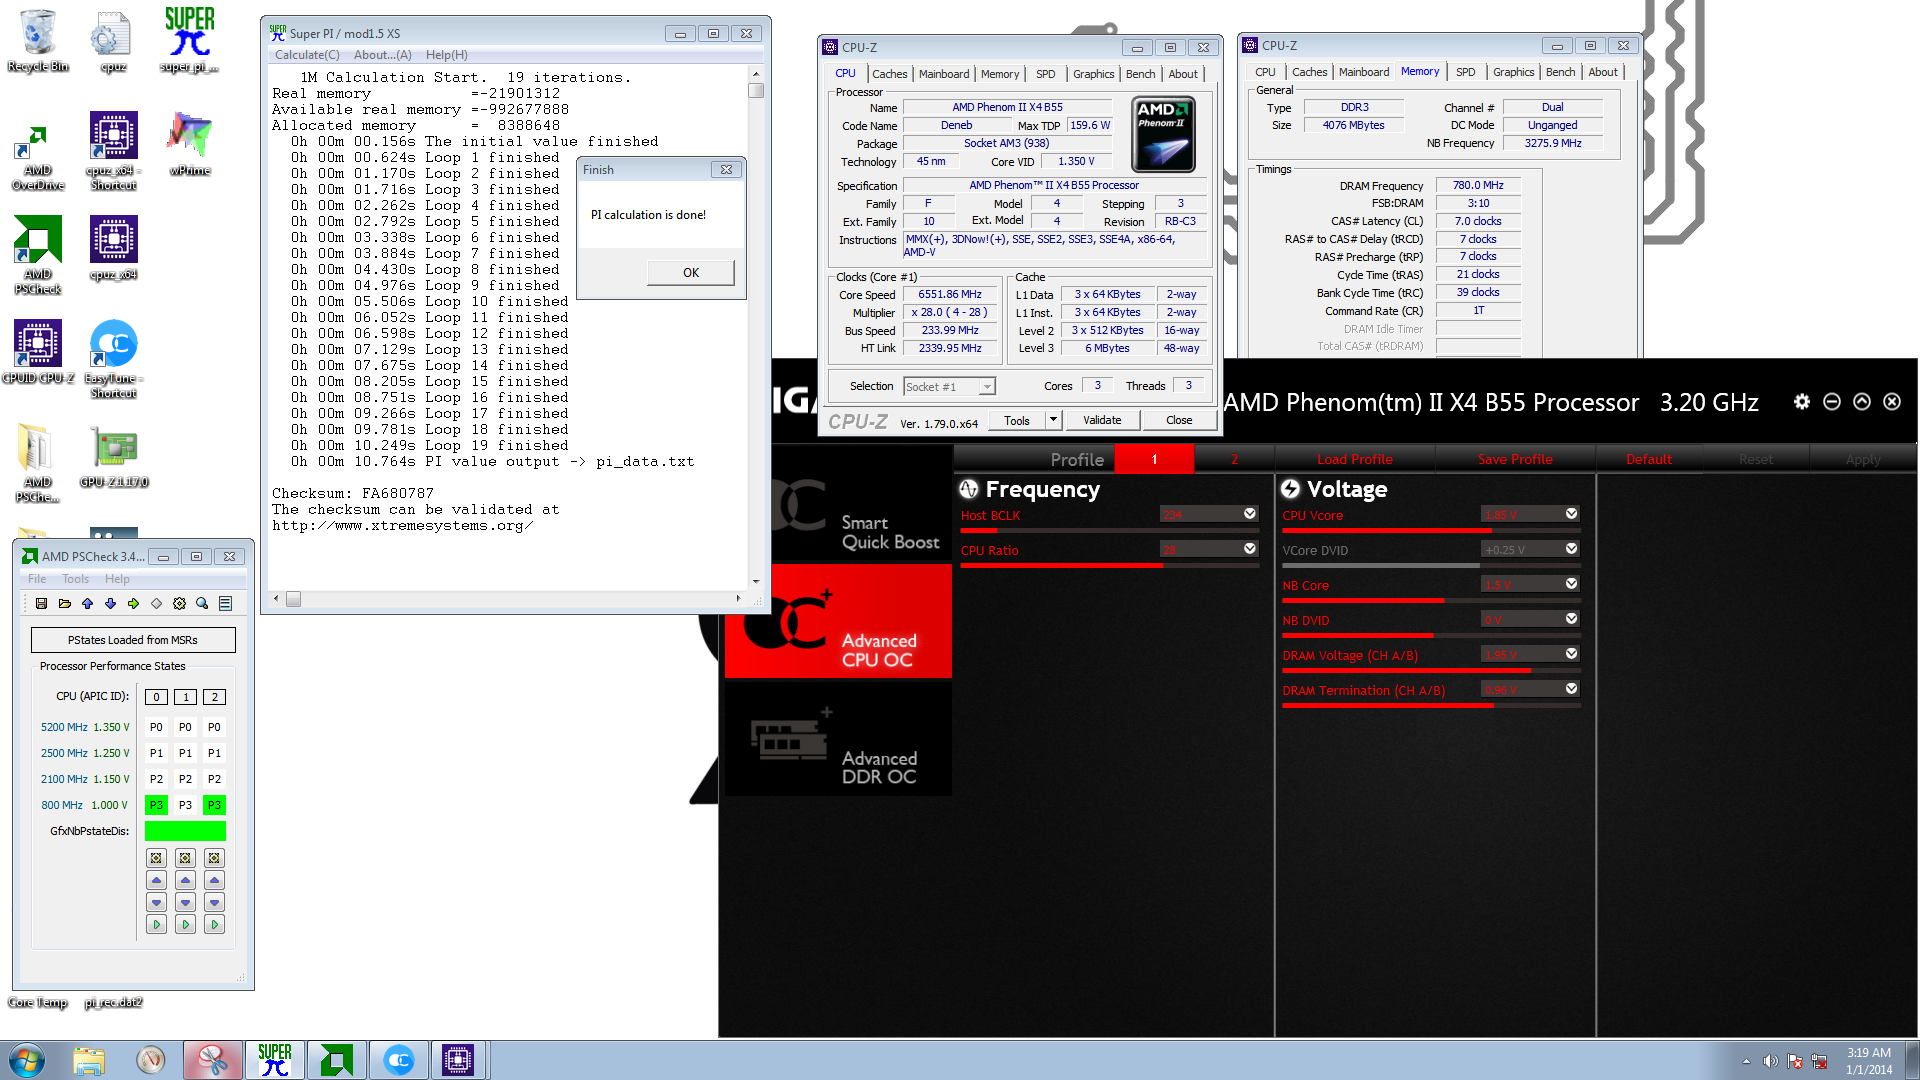This screenshot has height=1080, width=1920.
Task: Open the GPU-Z.1.17.0 desktop icon
Action: click(114, 456)
